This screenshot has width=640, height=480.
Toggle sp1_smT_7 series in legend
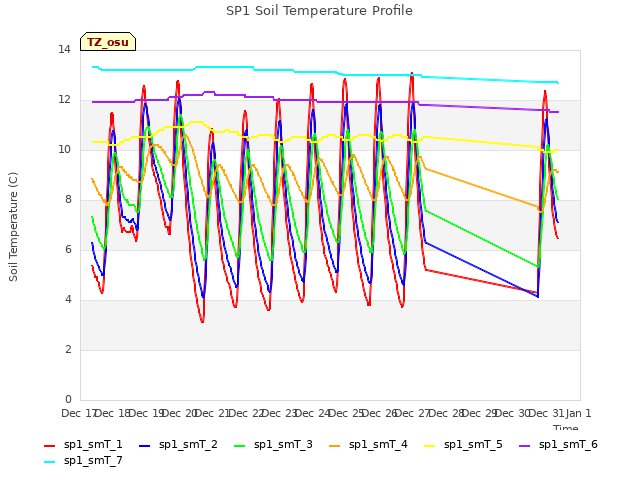click(x=83, y=460)
